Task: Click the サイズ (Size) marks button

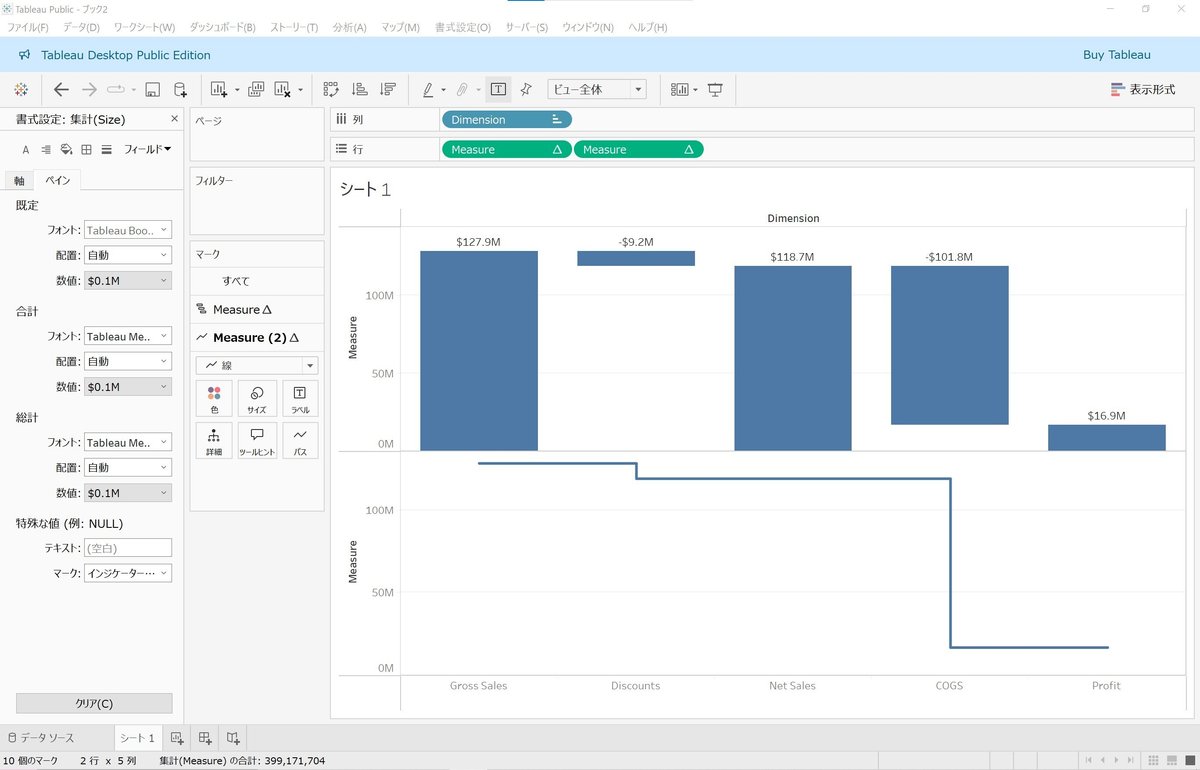Action: tap(257, 398)
